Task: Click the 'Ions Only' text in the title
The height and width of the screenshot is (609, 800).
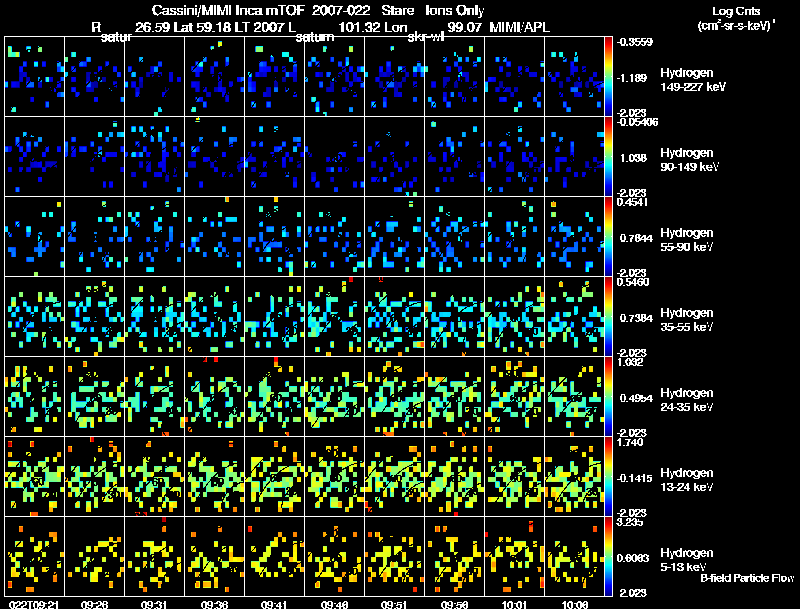Action: (x=455, y=11)
